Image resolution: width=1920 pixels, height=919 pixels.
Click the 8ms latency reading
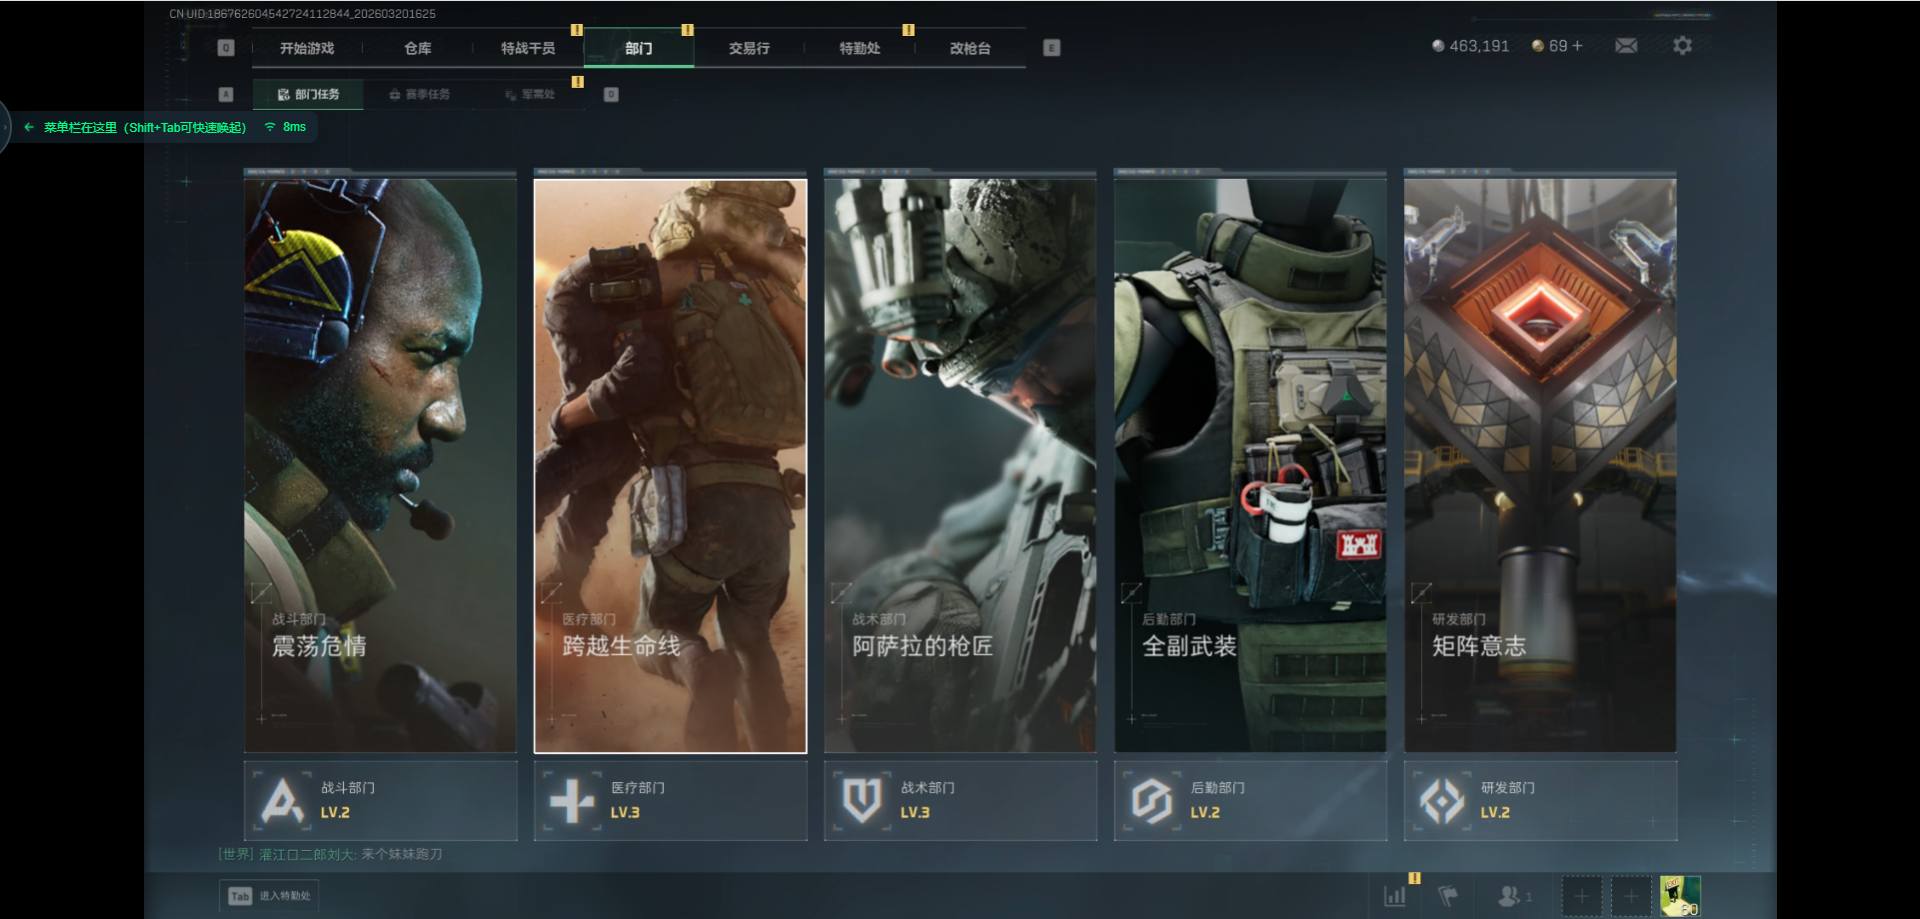click(x=294, y=127)
